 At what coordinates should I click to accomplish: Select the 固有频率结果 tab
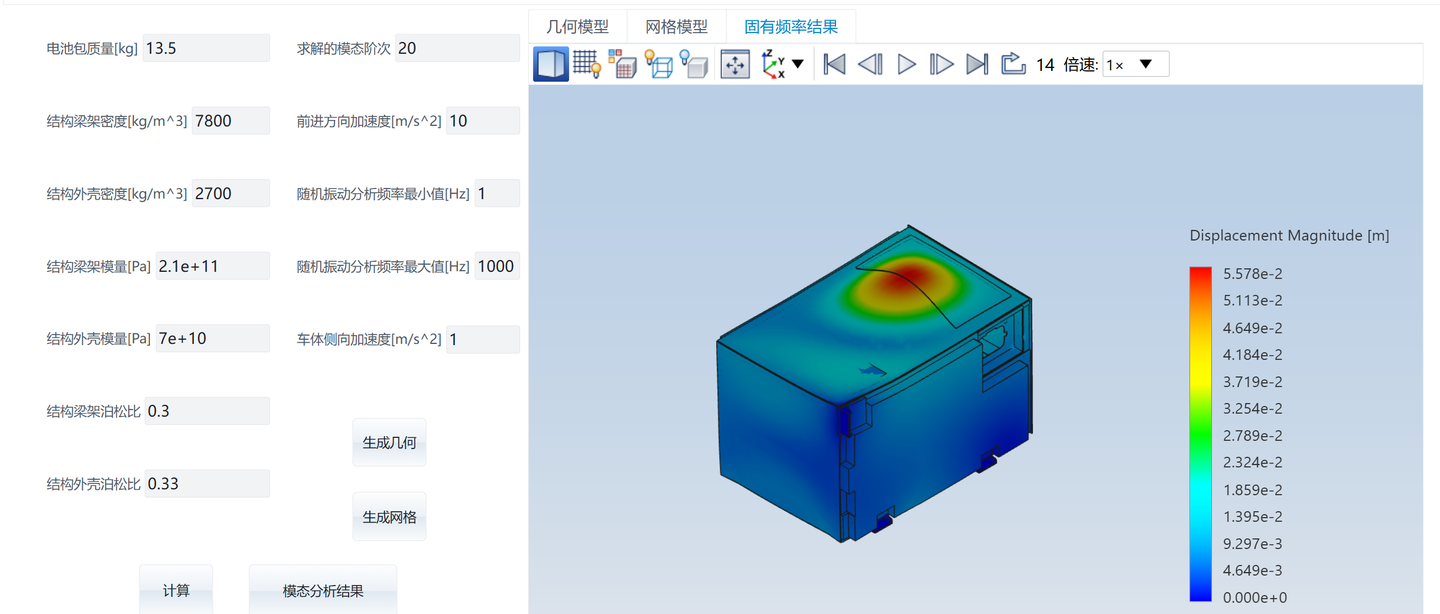point(791,27)
